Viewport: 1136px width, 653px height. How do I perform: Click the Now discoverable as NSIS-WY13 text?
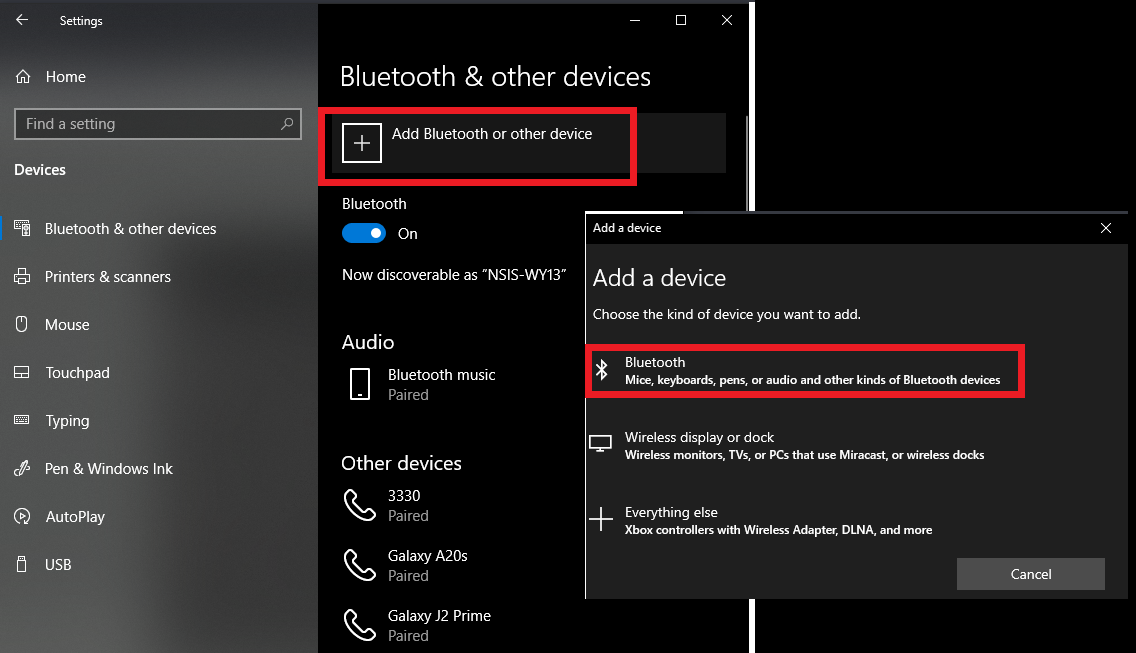(454, 275)
